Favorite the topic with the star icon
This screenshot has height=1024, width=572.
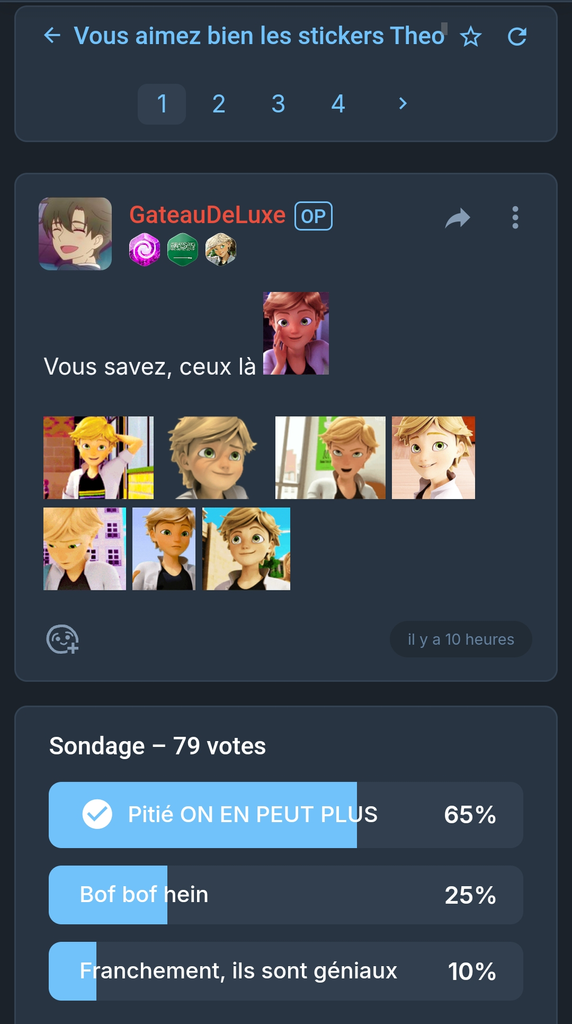click(x=470, y=37)
